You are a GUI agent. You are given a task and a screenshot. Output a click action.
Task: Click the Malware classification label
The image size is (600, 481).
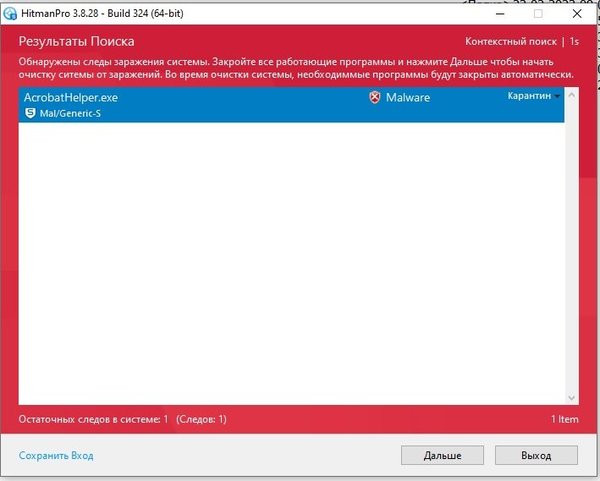[408, 98]
